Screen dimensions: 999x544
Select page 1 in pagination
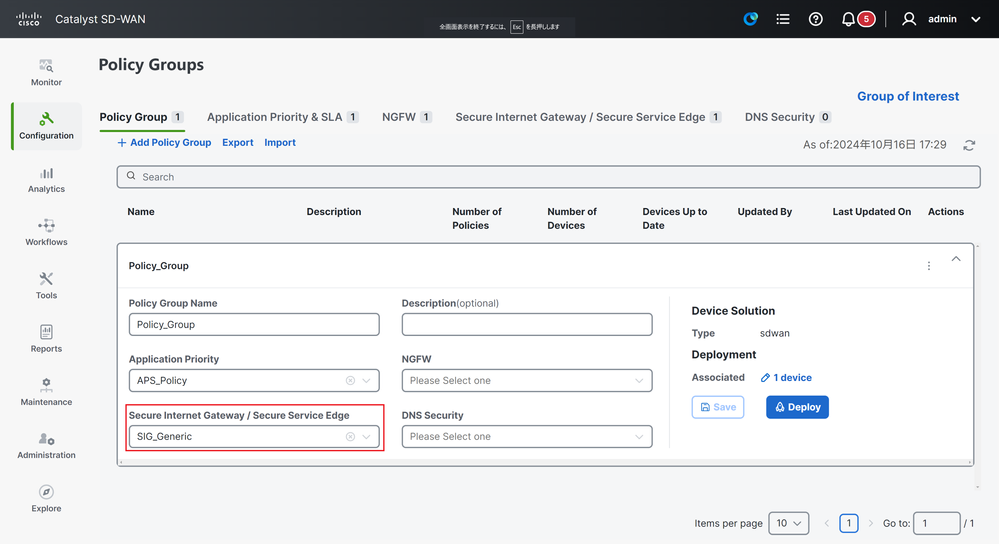pyautogui.click(x=849, y=523)
